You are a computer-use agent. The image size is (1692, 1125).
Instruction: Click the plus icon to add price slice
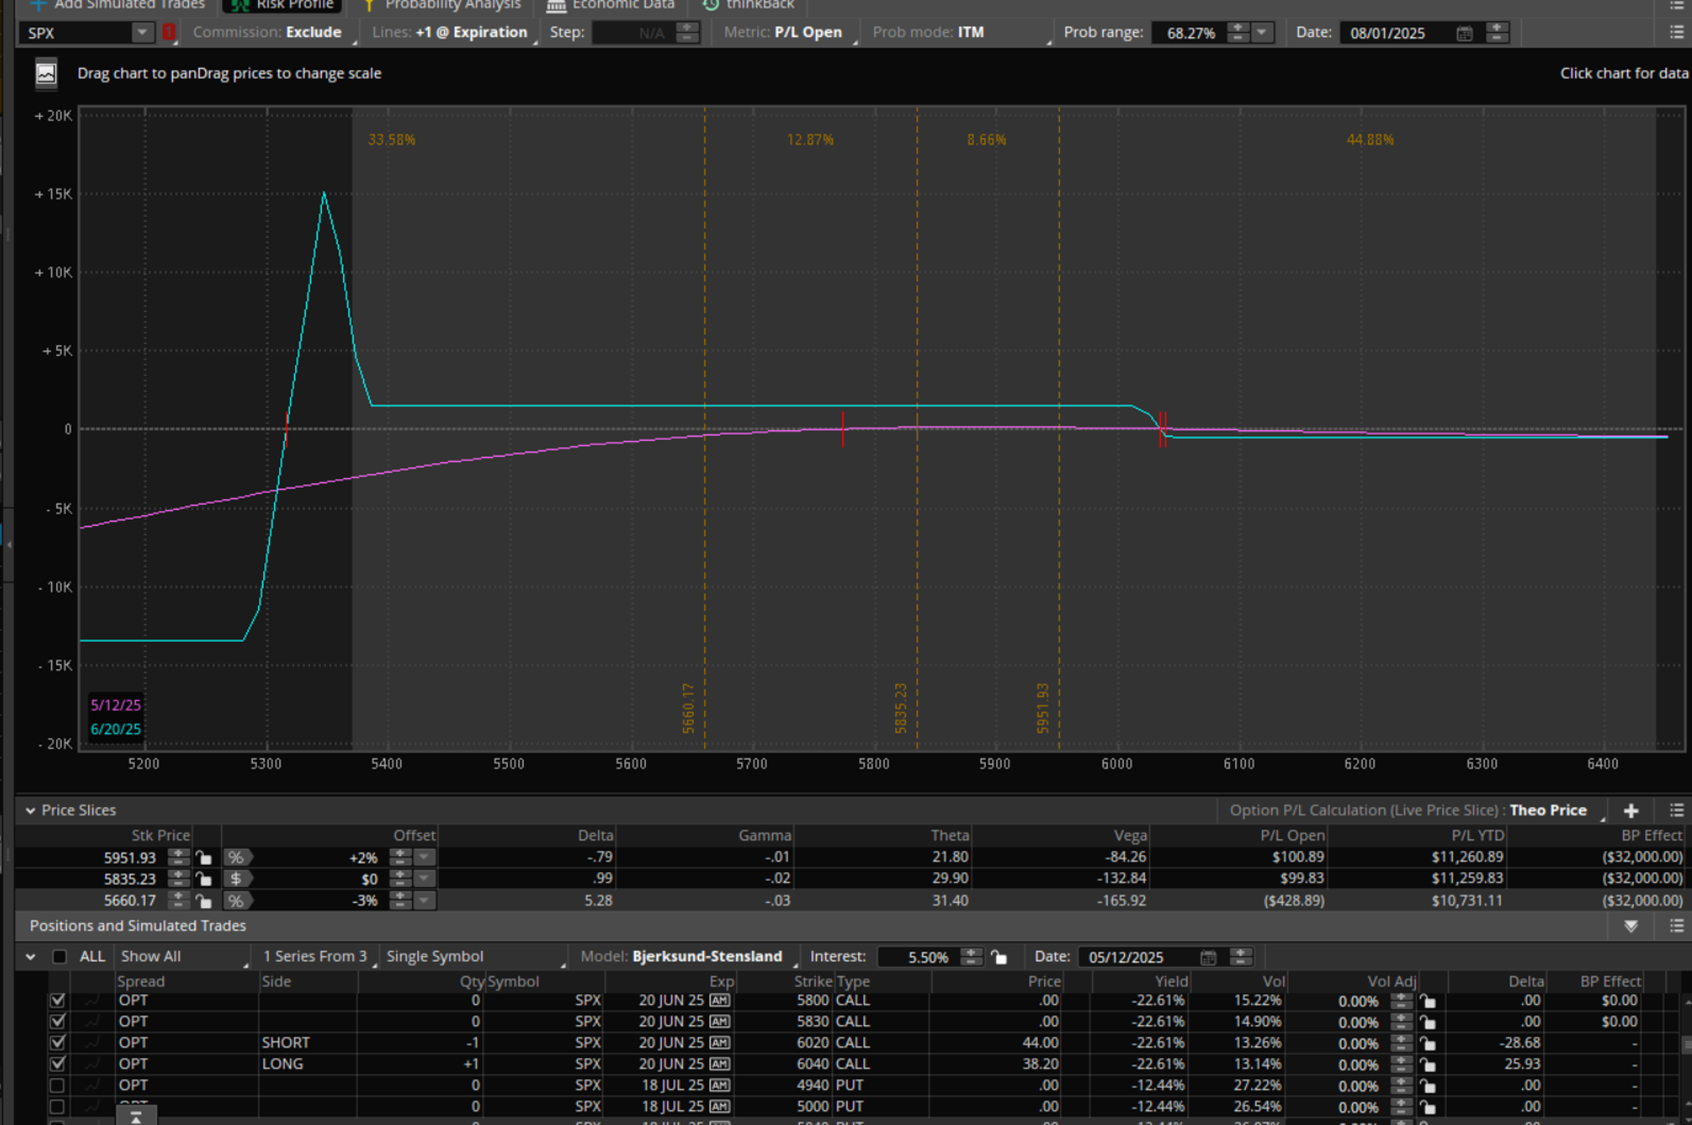pyautogui.click(x=1631, y=811)
